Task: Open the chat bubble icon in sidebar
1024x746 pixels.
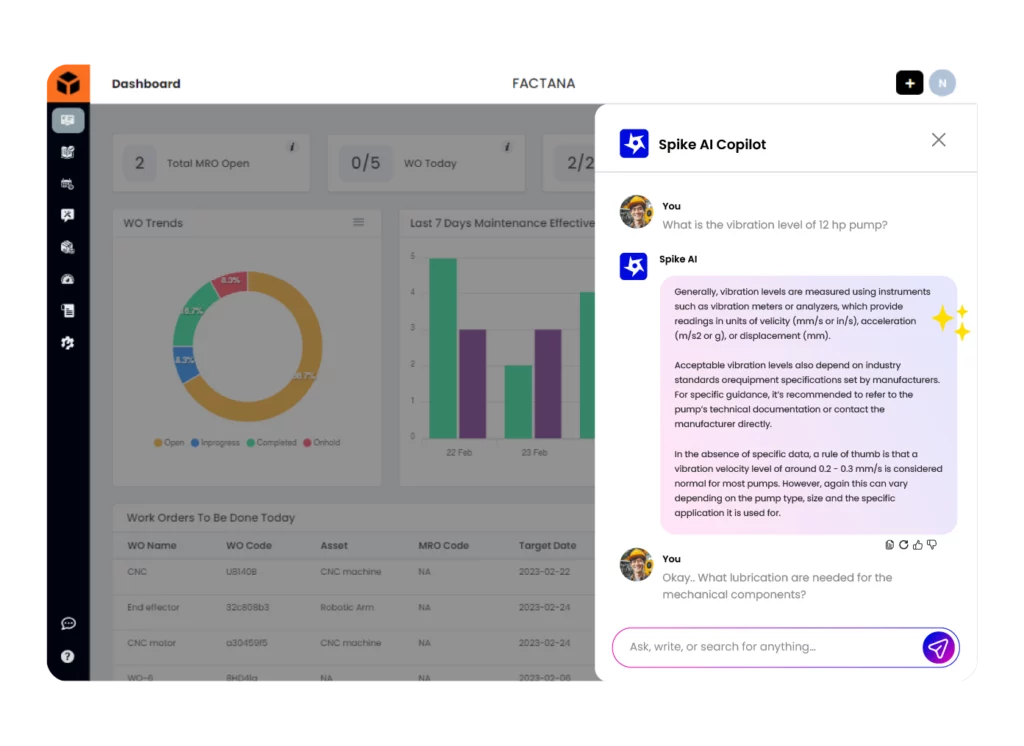Action: (68, 624)
